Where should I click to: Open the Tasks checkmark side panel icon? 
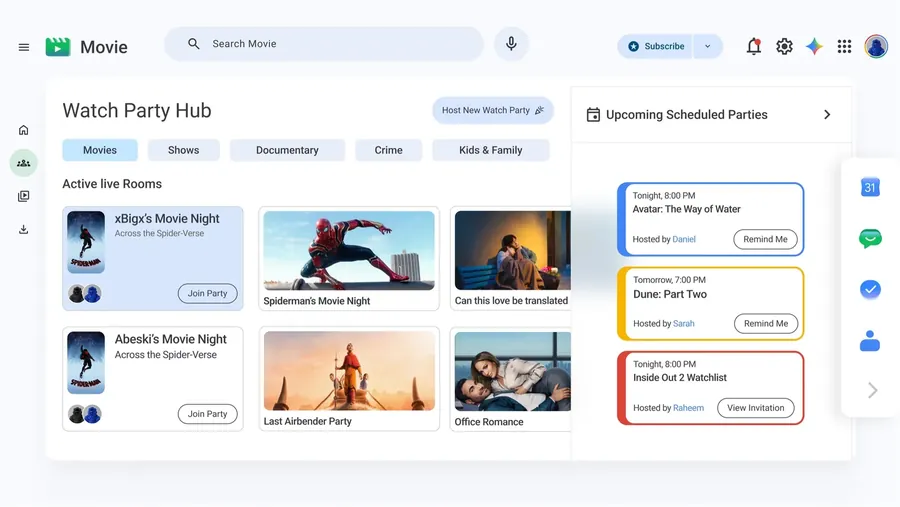click(x=870, y=289)
